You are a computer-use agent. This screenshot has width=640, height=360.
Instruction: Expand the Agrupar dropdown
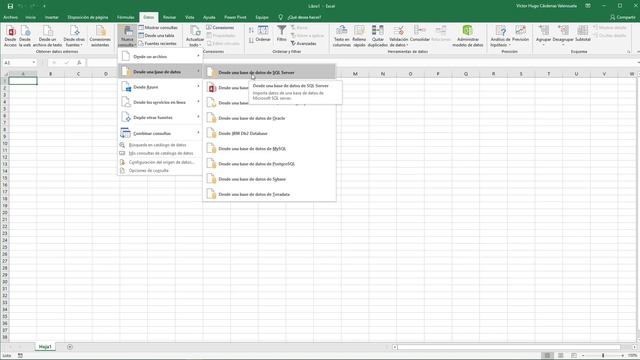coord(543,44)
